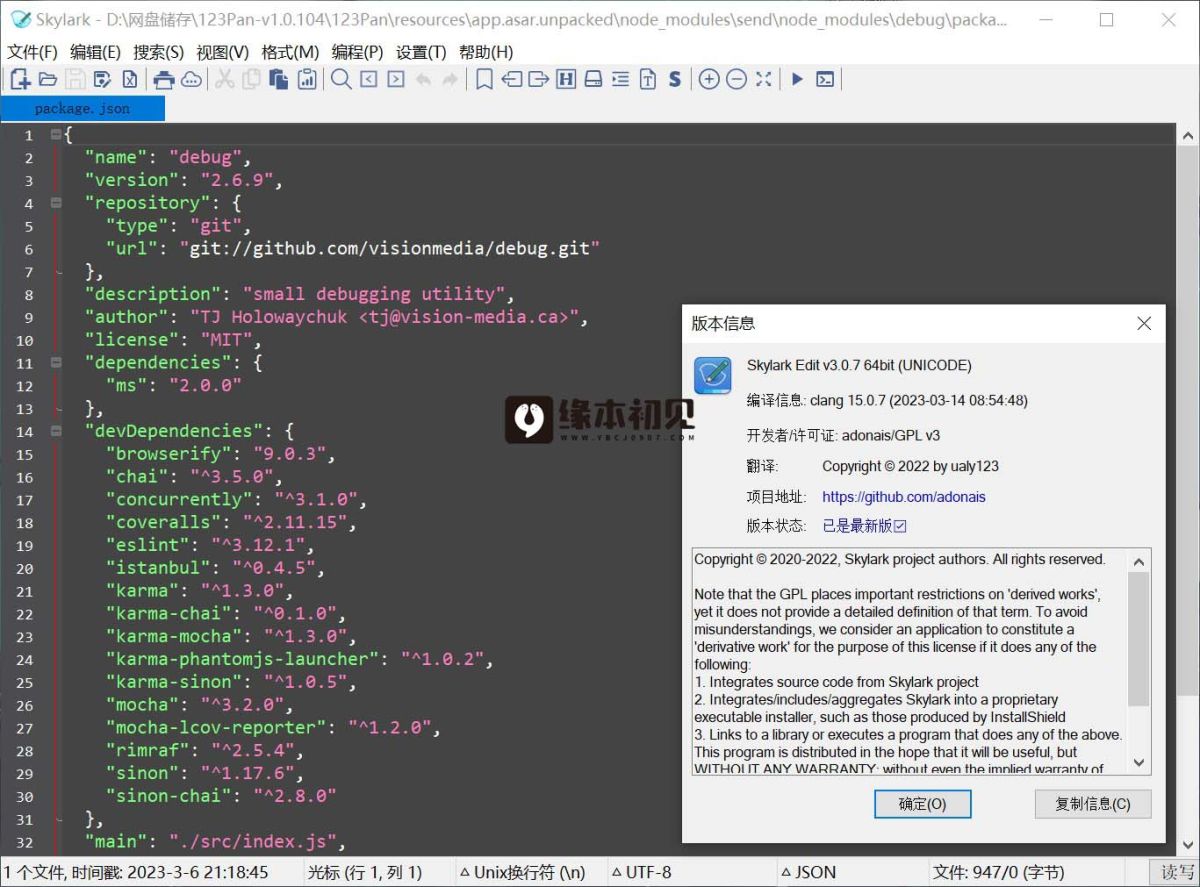Click line number 20 in the gutter
Viewport: 1200px width, 887px height.
24,568
